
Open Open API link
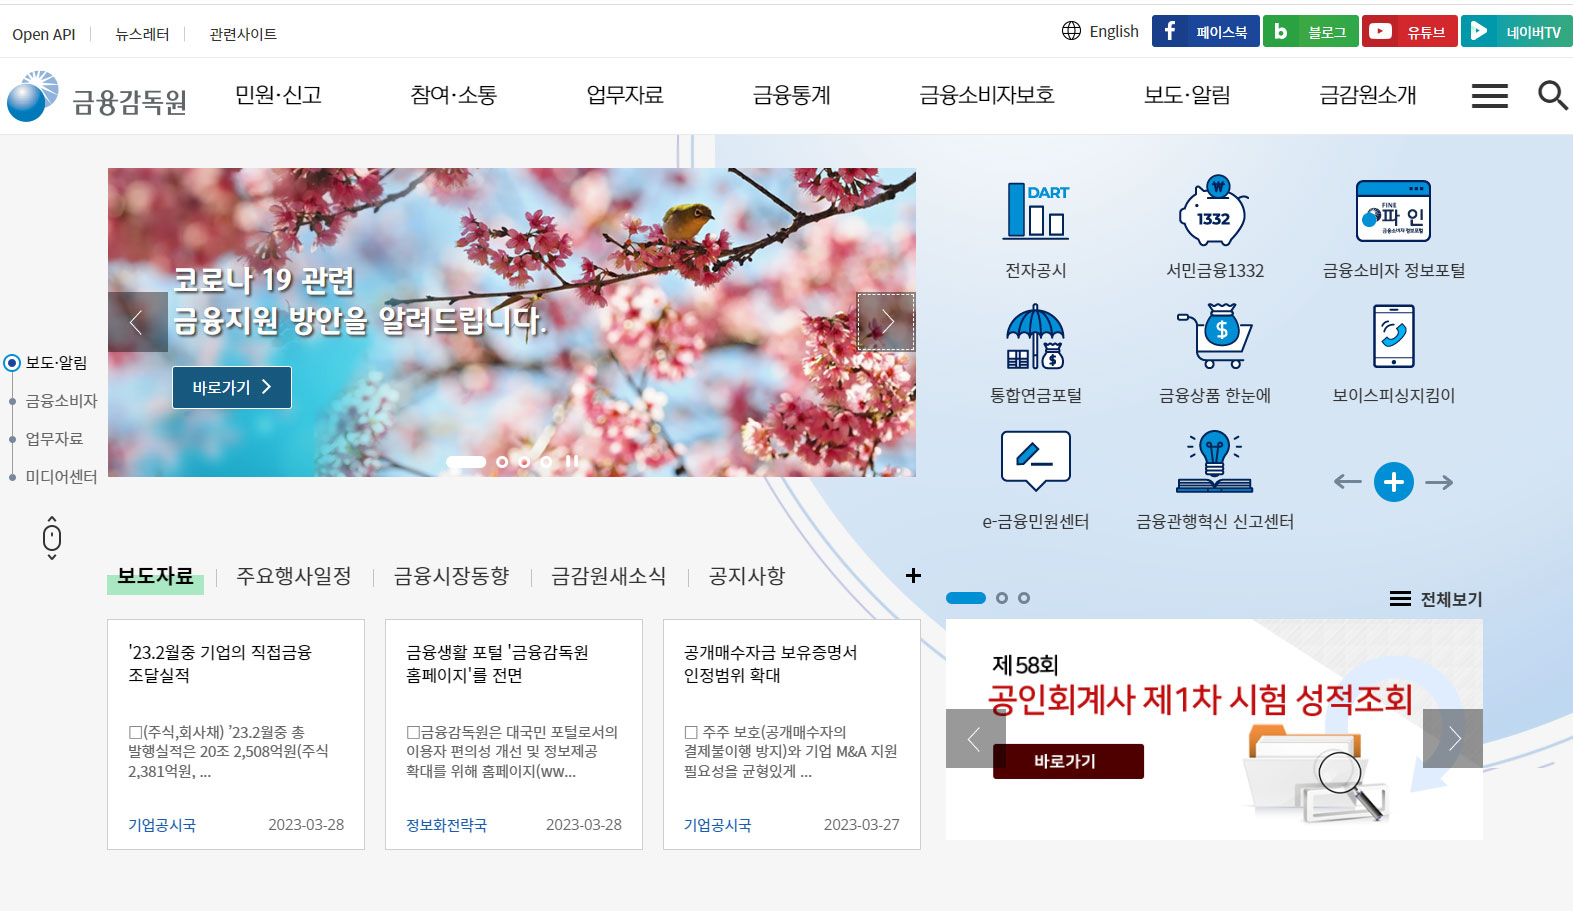point(44,34)
